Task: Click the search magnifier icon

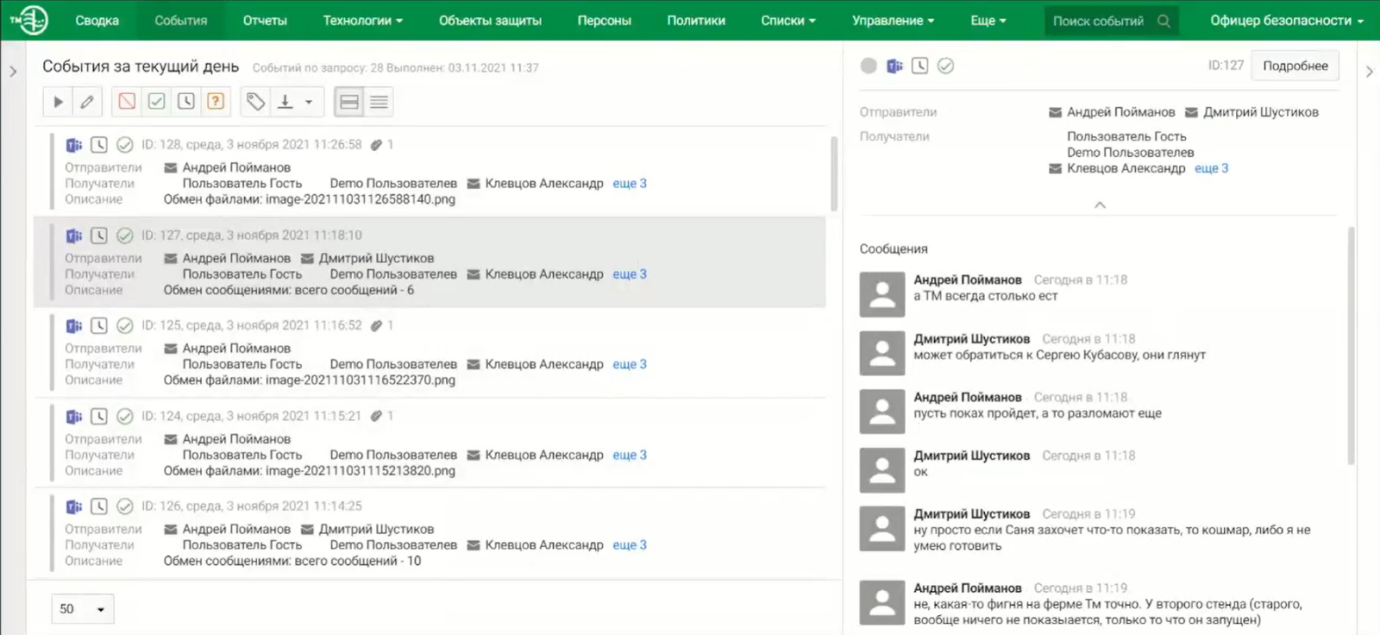Action: [x=1164, y=21]
